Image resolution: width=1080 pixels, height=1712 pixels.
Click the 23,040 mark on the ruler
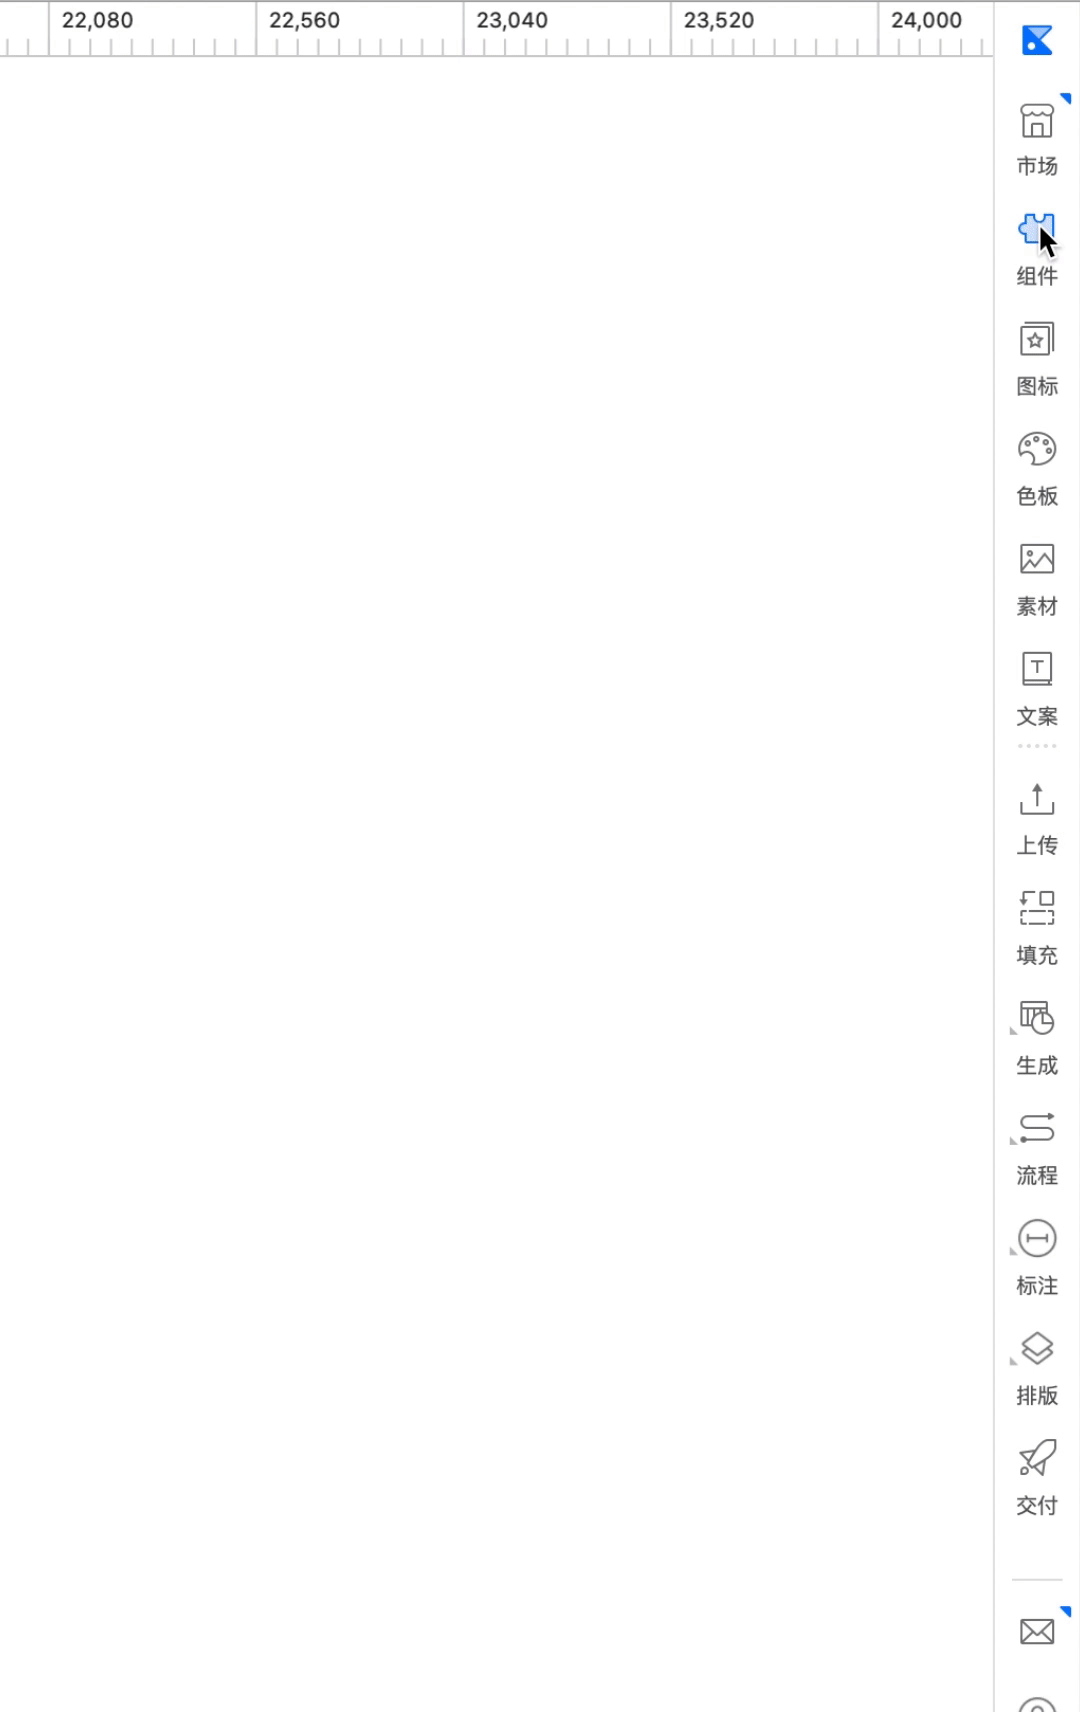coord(512,20)
